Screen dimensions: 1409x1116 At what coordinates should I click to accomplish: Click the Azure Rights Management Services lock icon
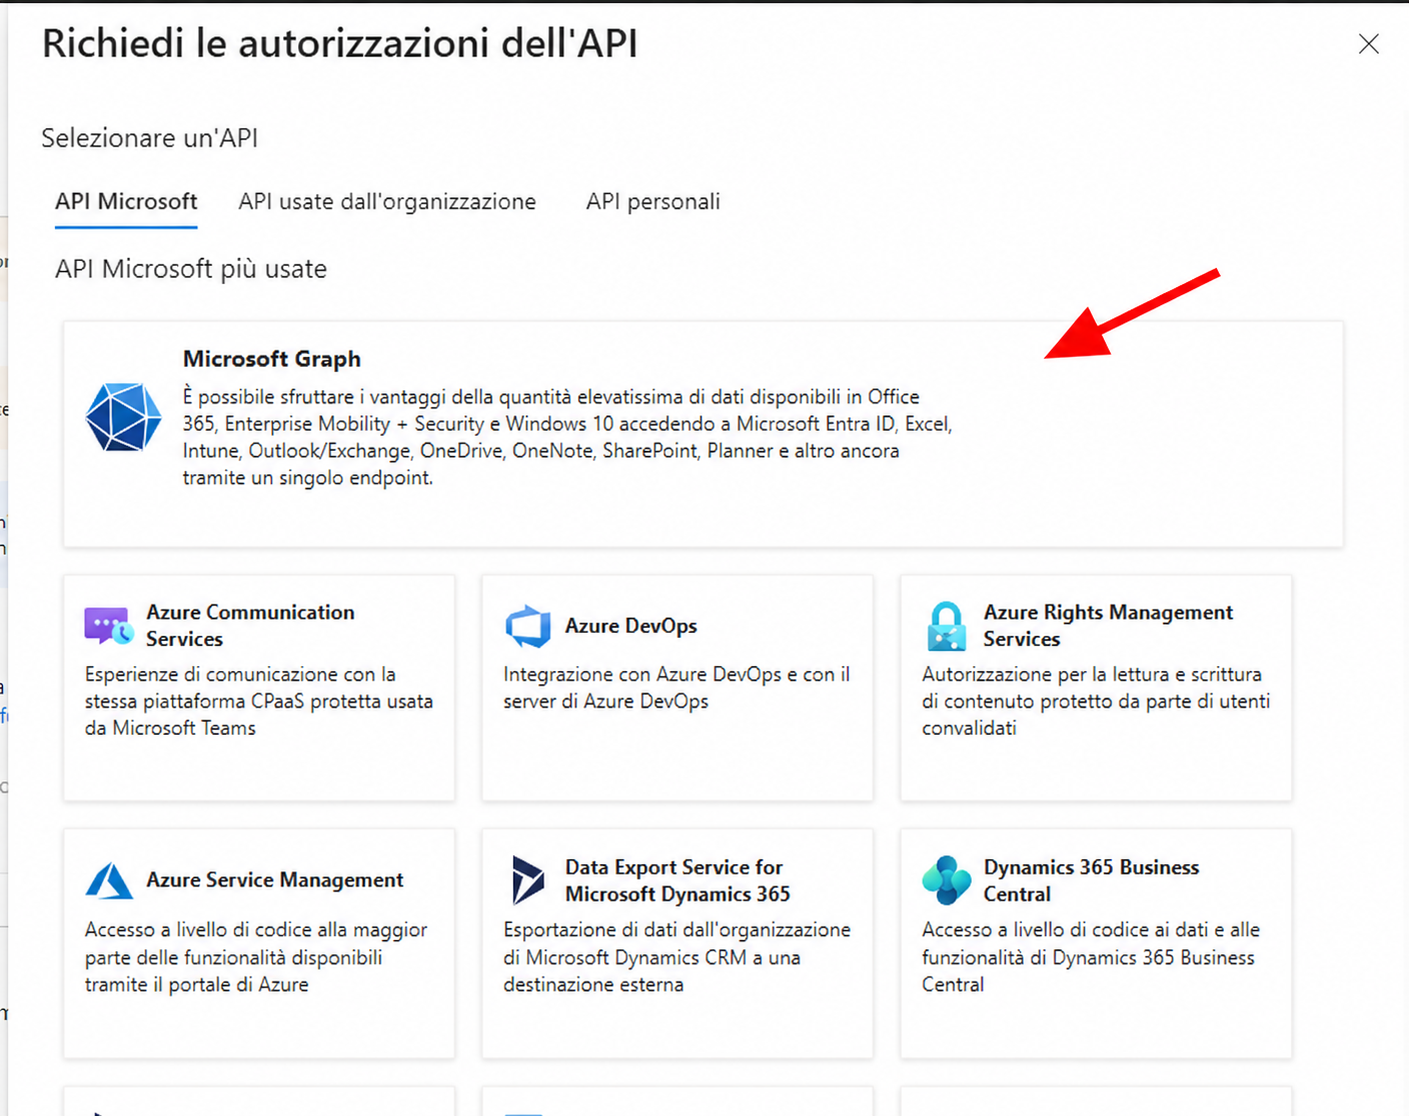[x=946, y=626]
